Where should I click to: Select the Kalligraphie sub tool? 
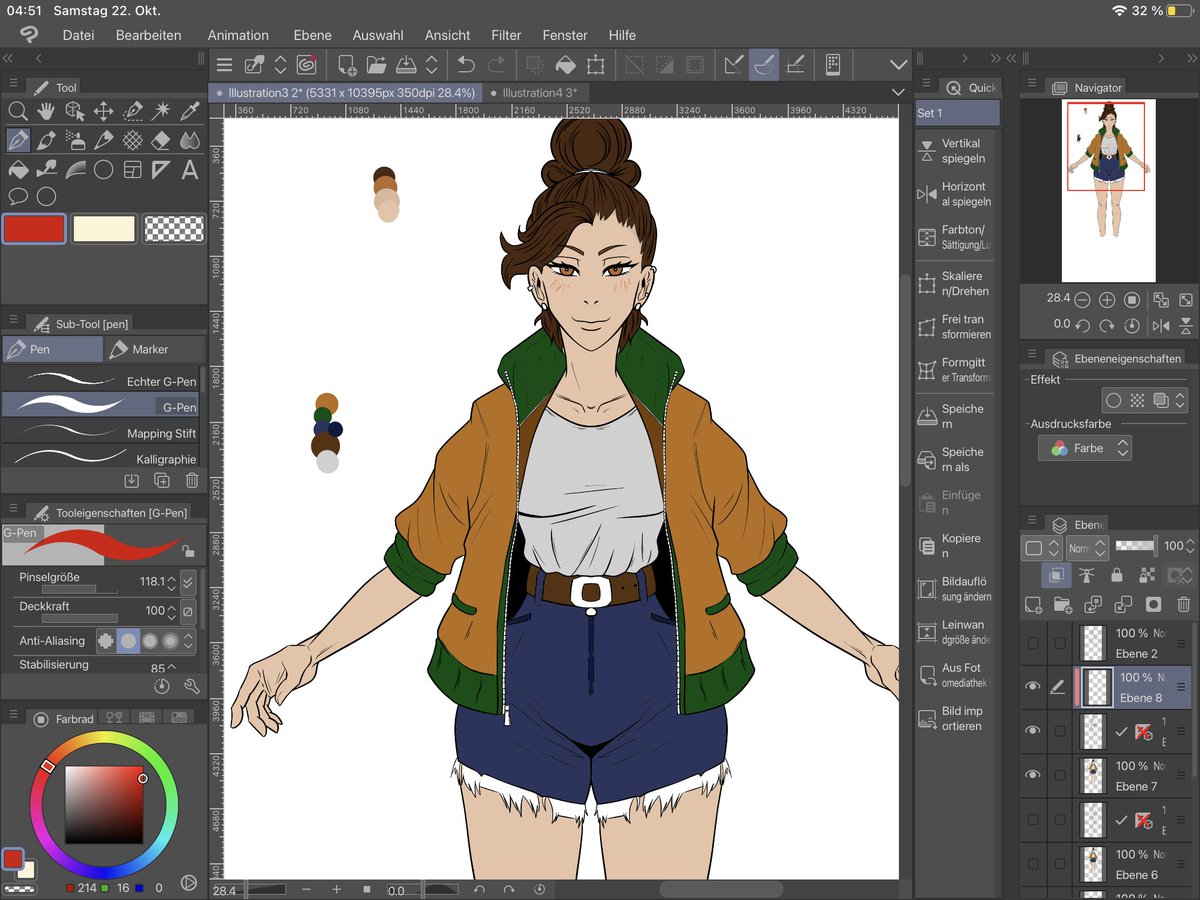click(100, 459)
